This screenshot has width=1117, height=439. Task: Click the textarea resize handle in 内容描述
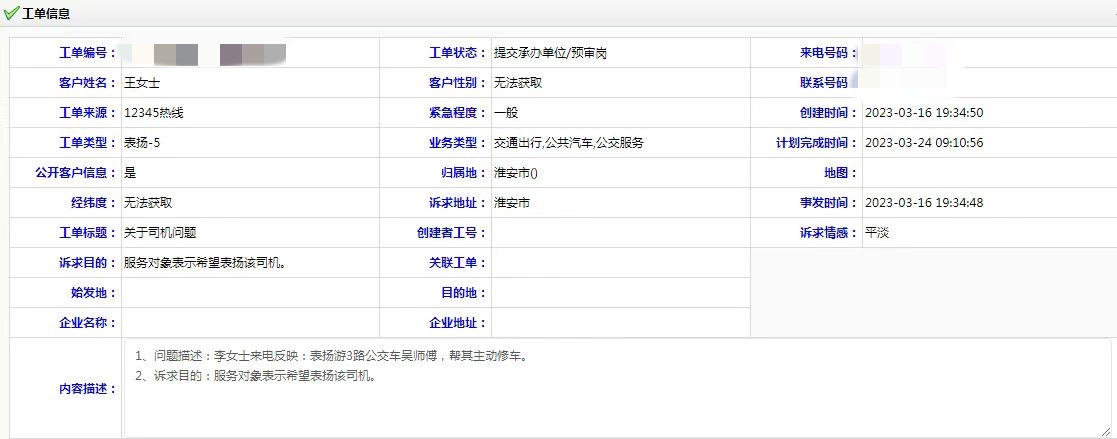[1104, 431]
